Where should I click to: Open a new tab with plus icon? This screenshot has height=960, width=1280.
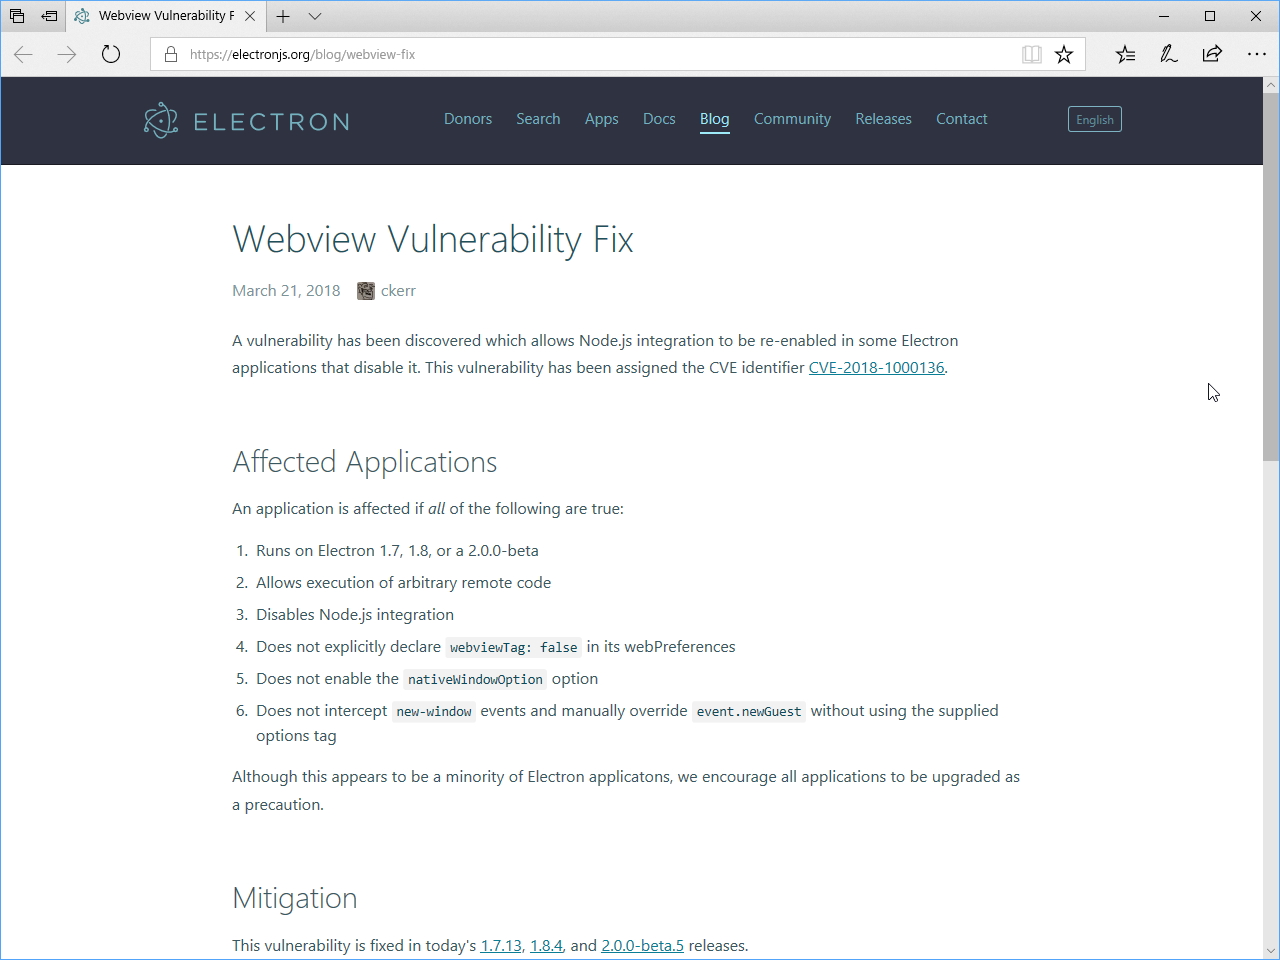point(283,16)
